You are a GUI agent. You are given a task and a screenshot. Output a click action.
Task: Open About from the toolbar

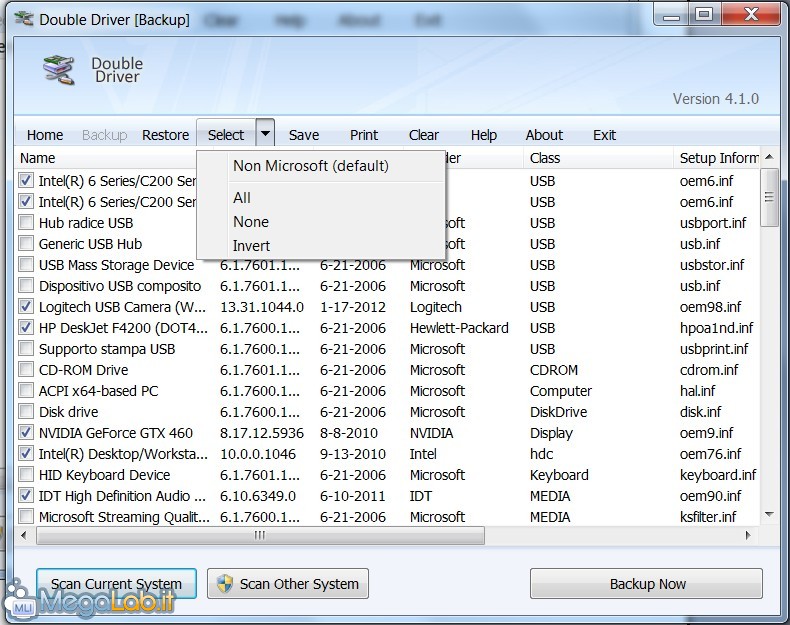point(544,135)
